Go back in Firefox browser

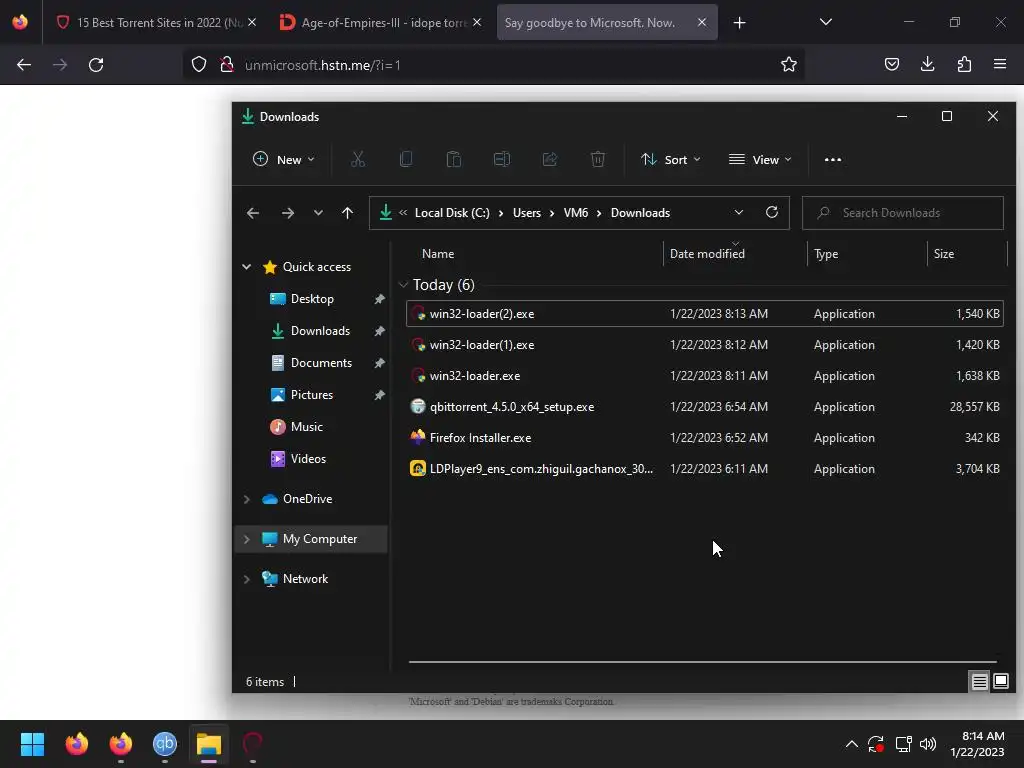(24, 65)
